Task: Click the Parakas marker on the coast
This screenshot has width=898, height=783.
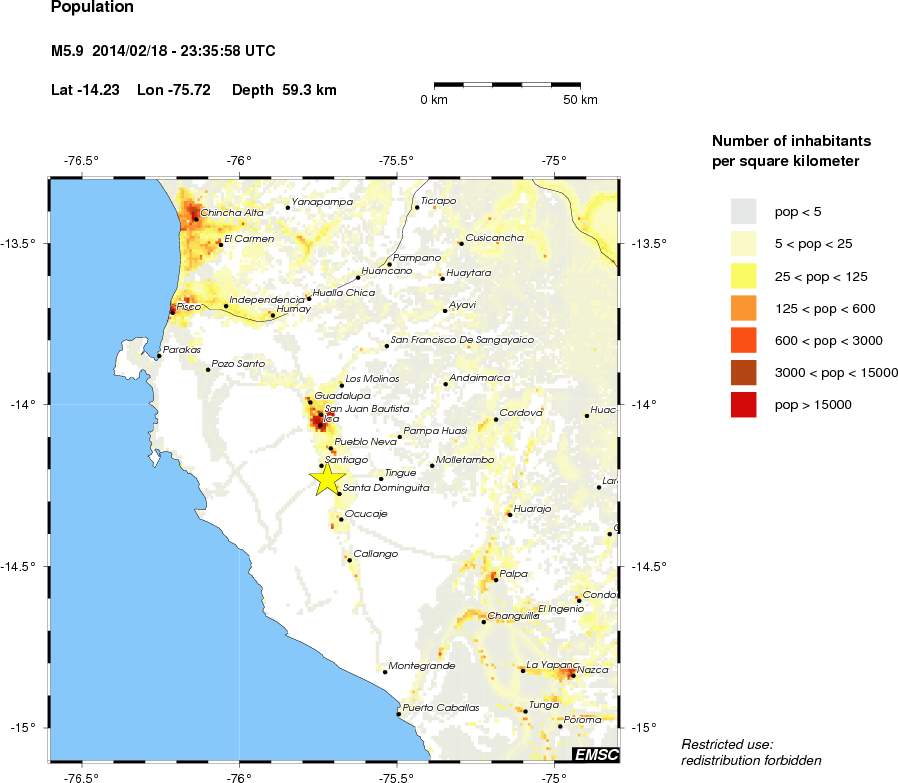Action: [159, 355]
